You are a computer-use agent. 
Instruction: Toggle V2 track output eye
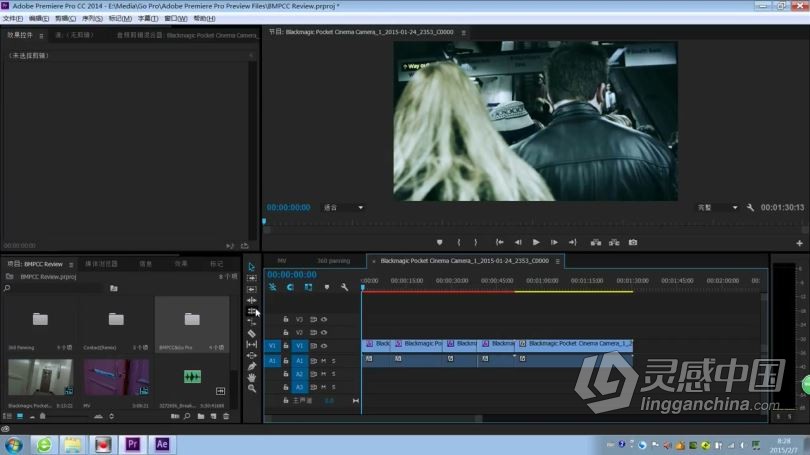point(324,333)
